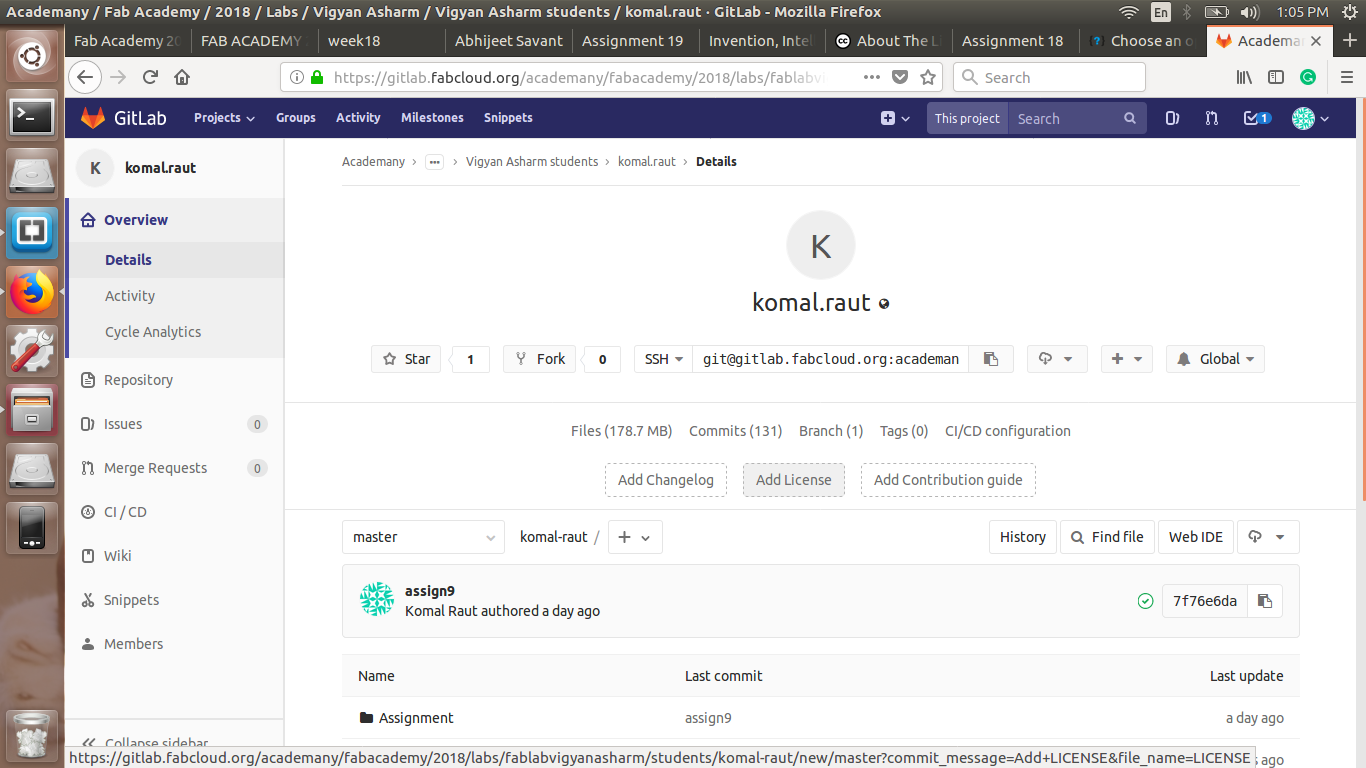Click the Firefox back button
This screenshot has height=768, width=1366.
coord(84,77)
